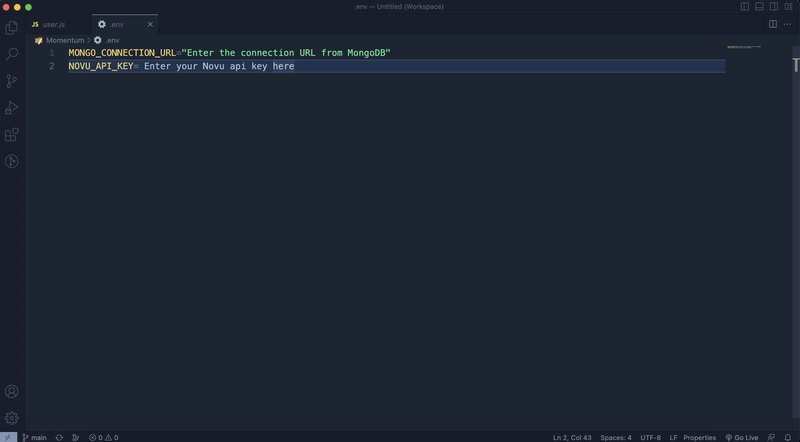Click Momentum breadcrumb folder
This screenshot has height=442, width=800.
click(65, 40)
